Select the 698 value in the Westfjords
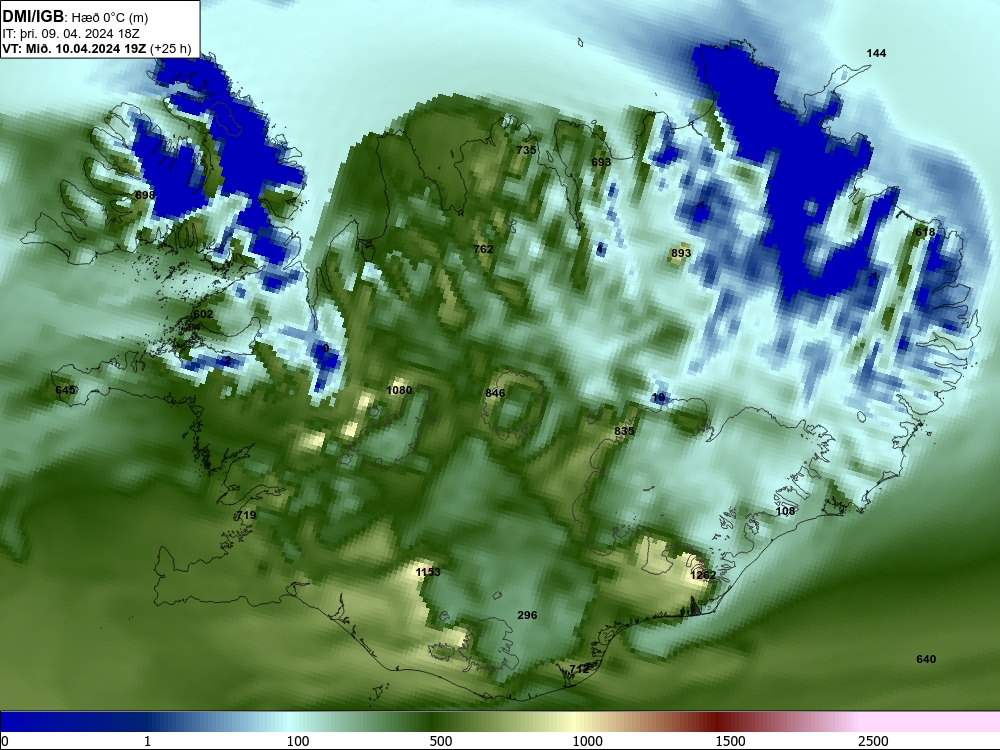The height and width of the screenshot is (750, 1000). click(145, 195)
